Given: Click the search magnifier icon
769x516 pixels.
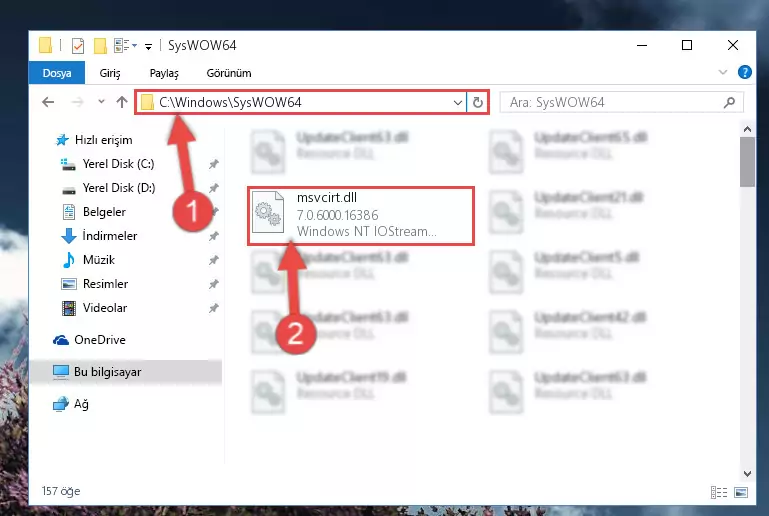Looking at the screenshot, I should tap(729, 102).
